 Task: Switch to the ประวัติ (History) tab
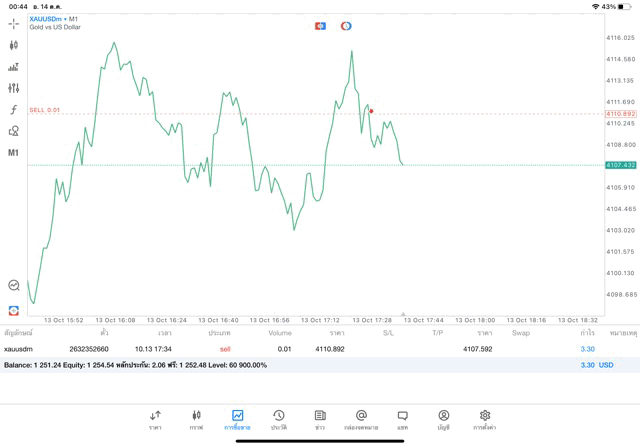coord(279,419)
